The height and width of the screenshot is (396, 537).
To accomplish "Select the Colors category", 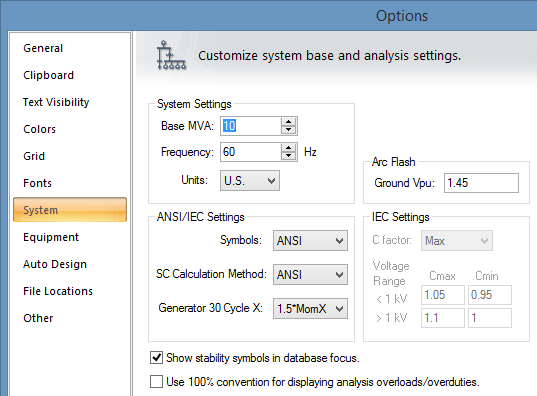I will [39, 129].
